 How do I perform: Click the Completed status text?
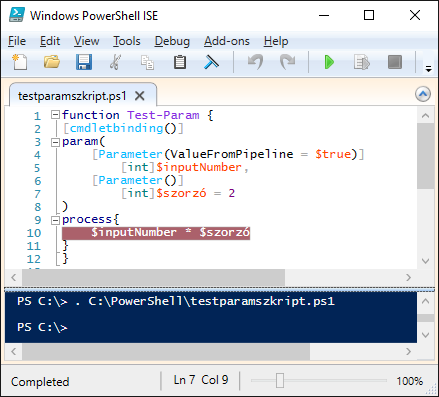(x=40, y=382)
